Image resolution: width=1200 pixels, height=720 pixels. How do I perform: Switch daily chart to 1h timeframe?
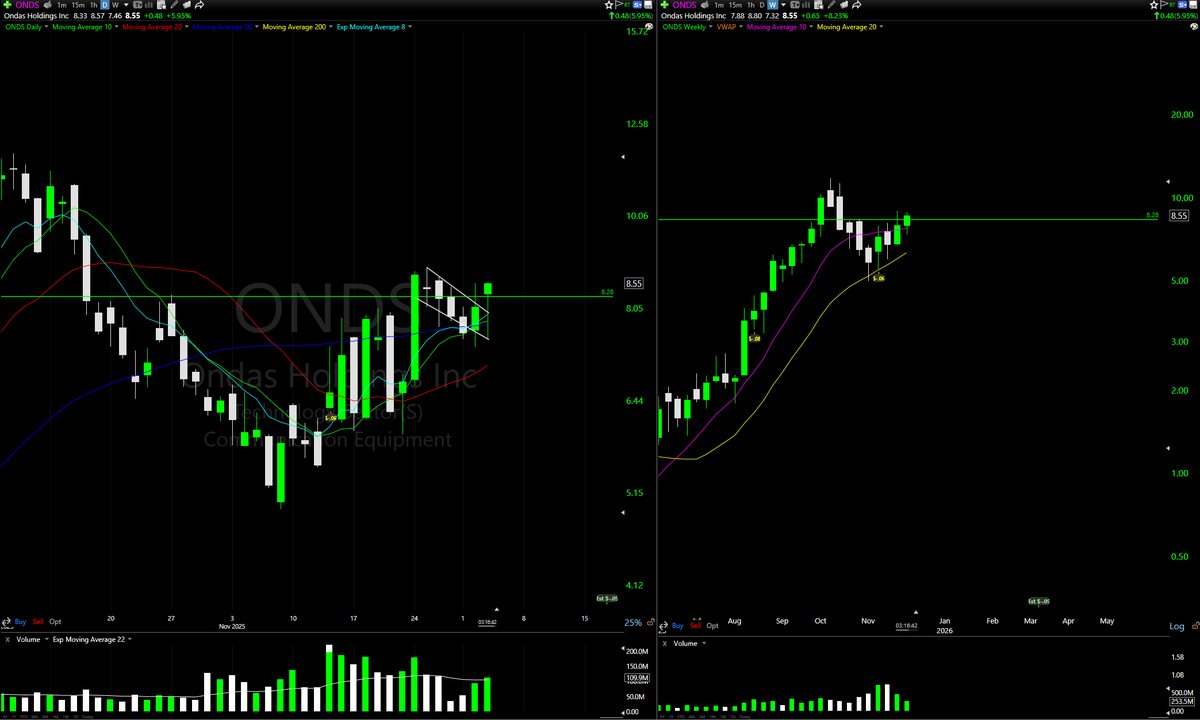[93, 5]
